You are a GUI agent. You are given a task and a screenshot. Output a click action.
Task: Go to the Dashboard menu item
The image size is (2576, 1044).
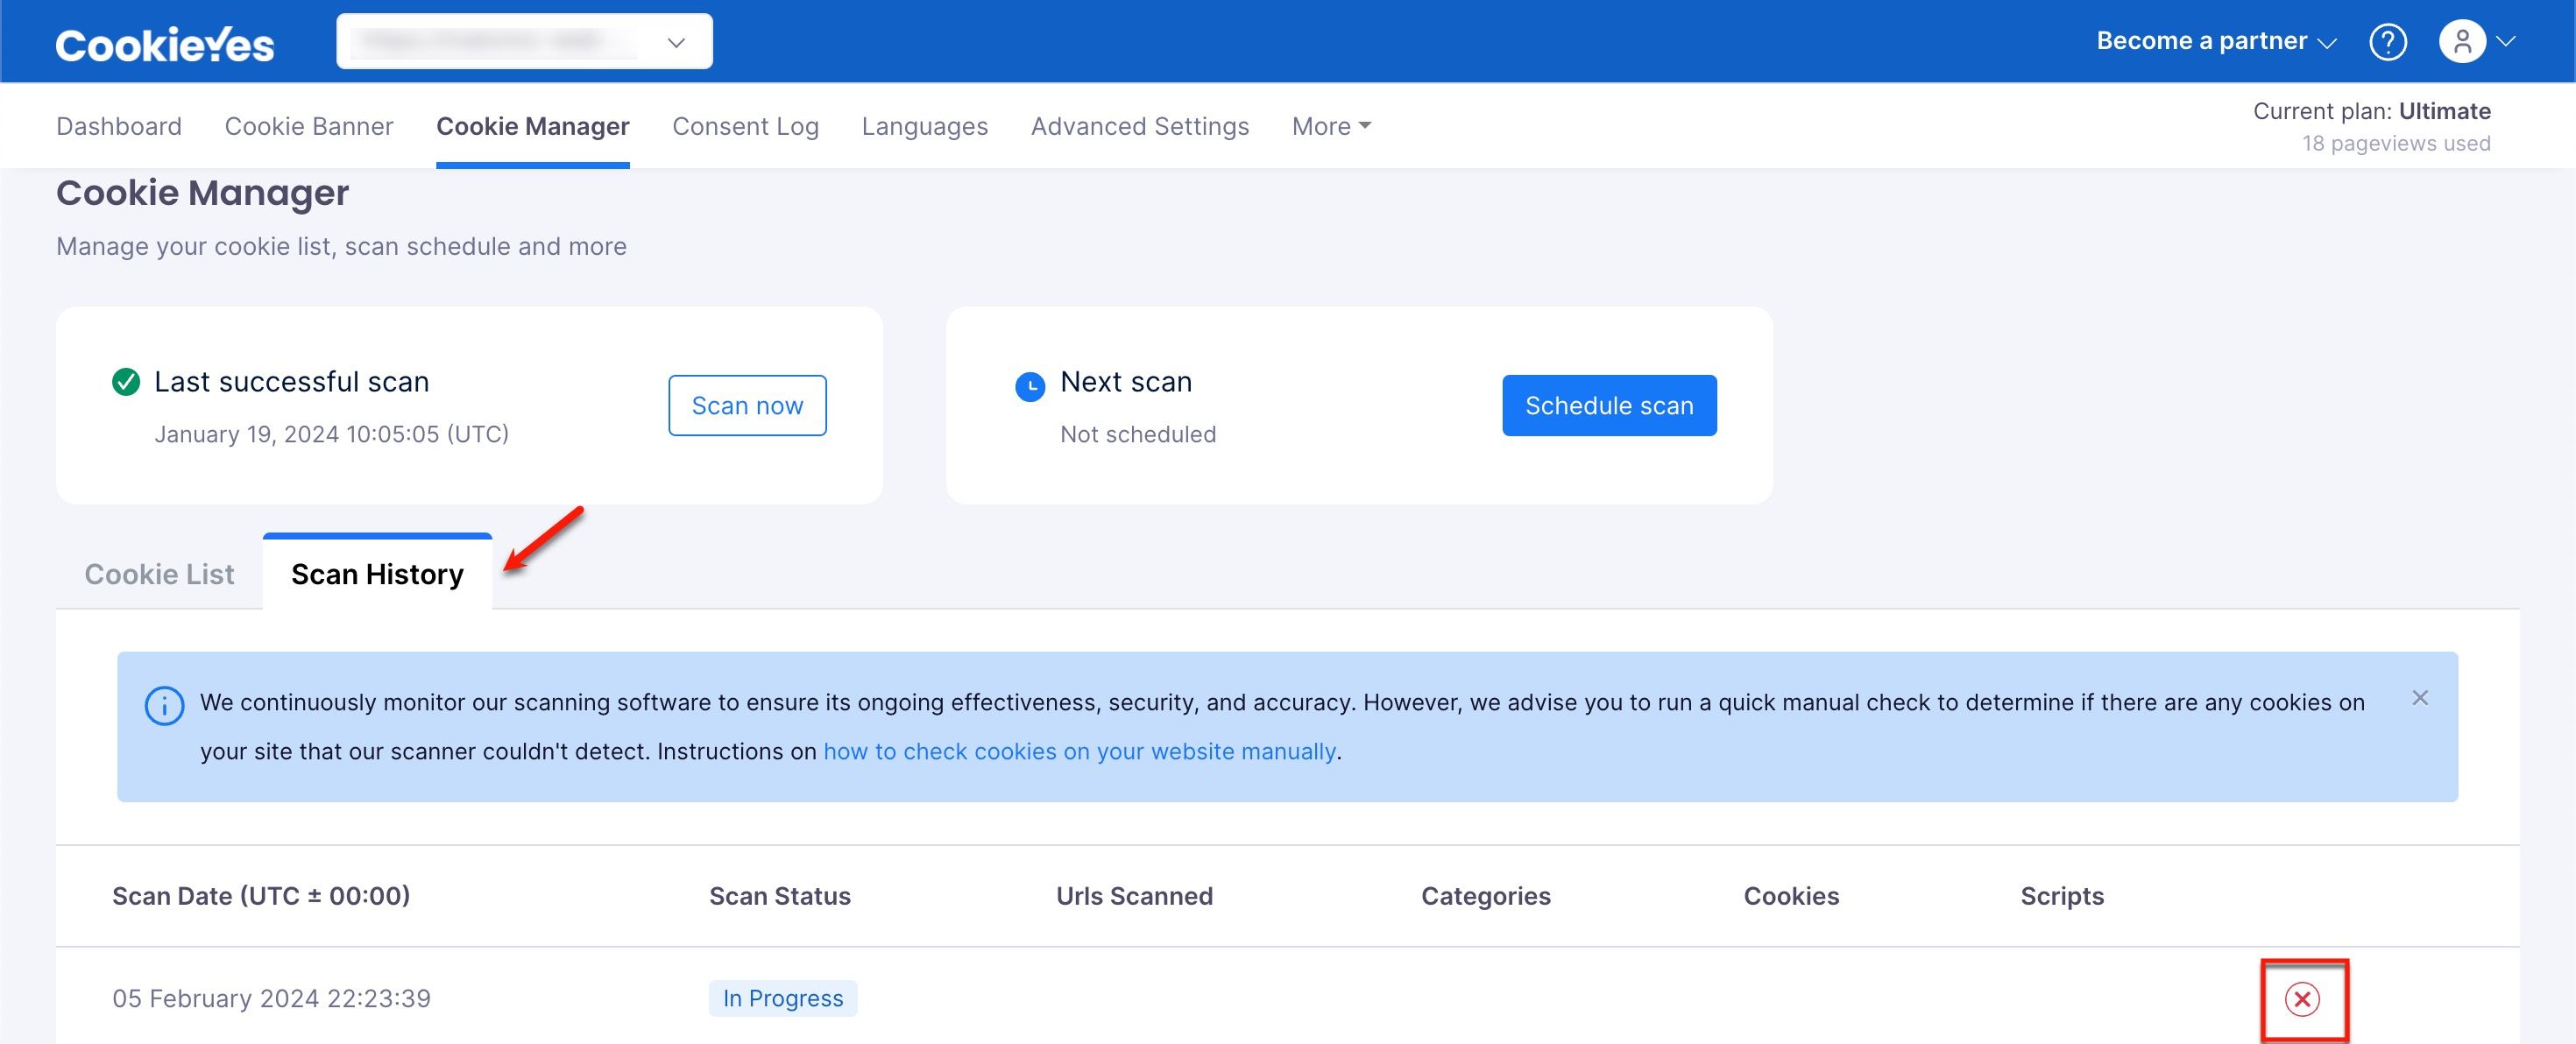coord(119,126)
